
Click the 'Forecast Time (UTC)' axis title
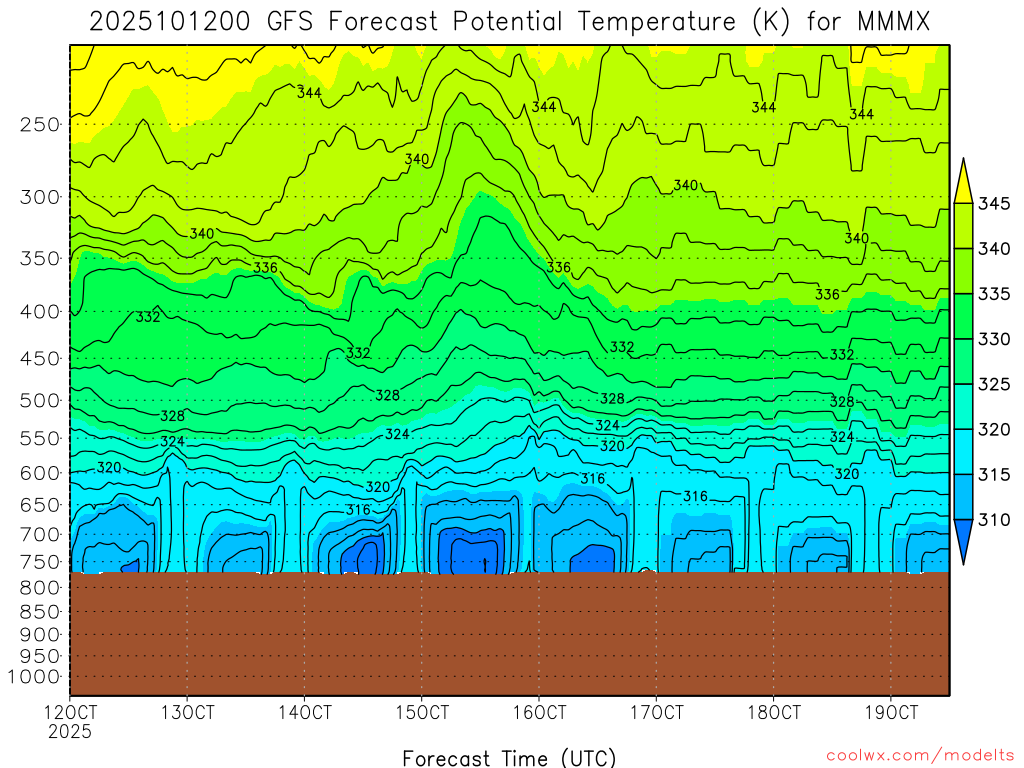pos(509,758)
